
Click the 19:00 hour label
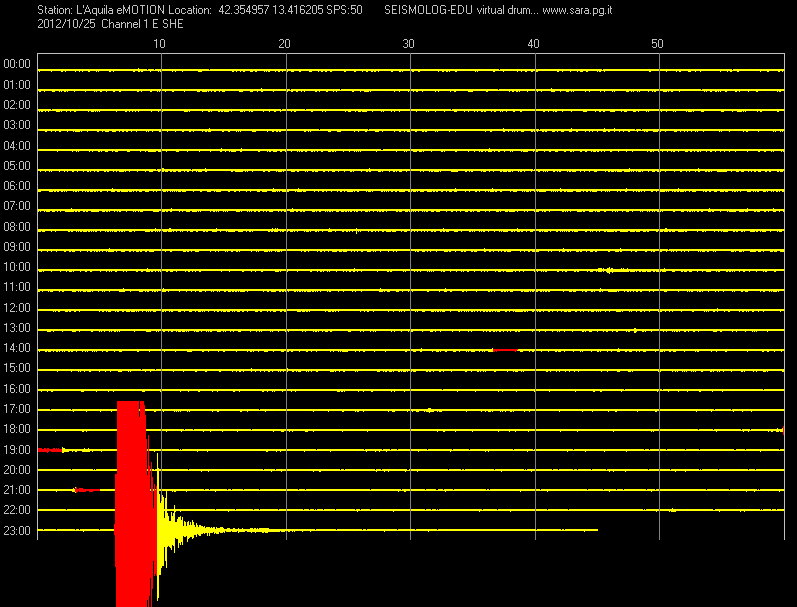coord(17,449)
